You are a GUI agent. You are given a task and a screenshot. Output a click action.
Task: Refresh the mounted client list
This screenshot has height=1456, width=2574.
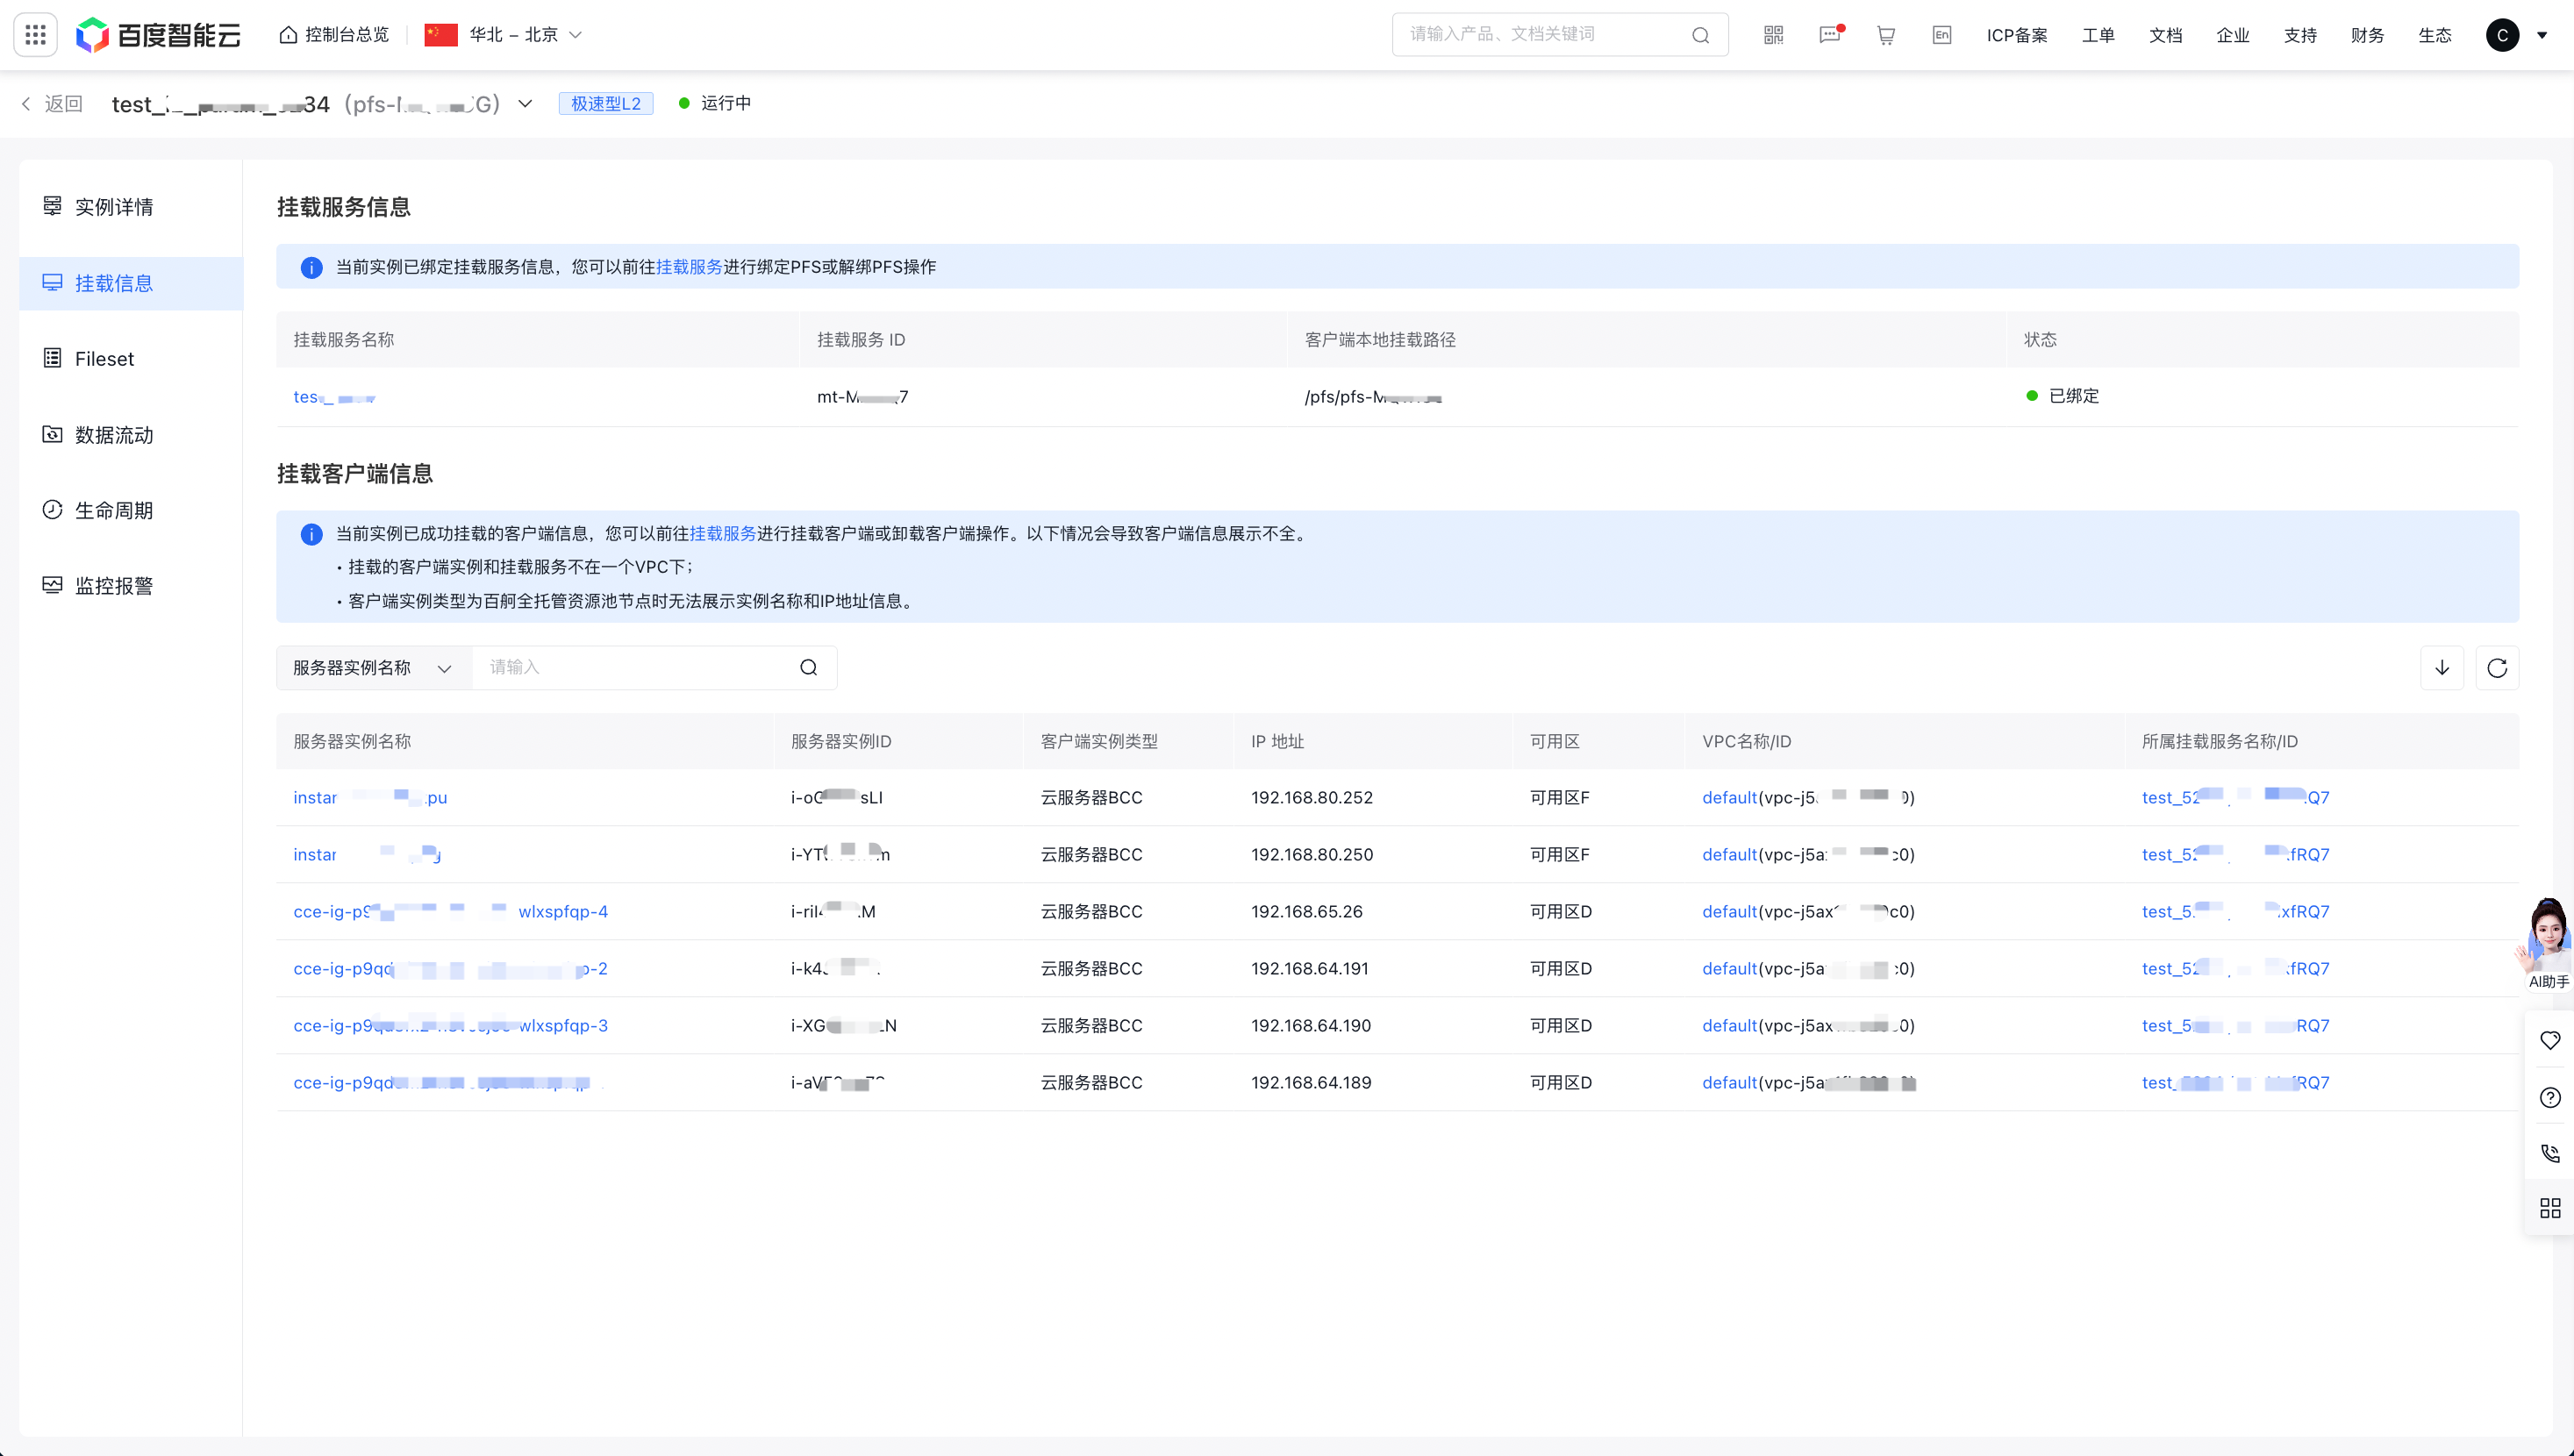(2496, 668)
